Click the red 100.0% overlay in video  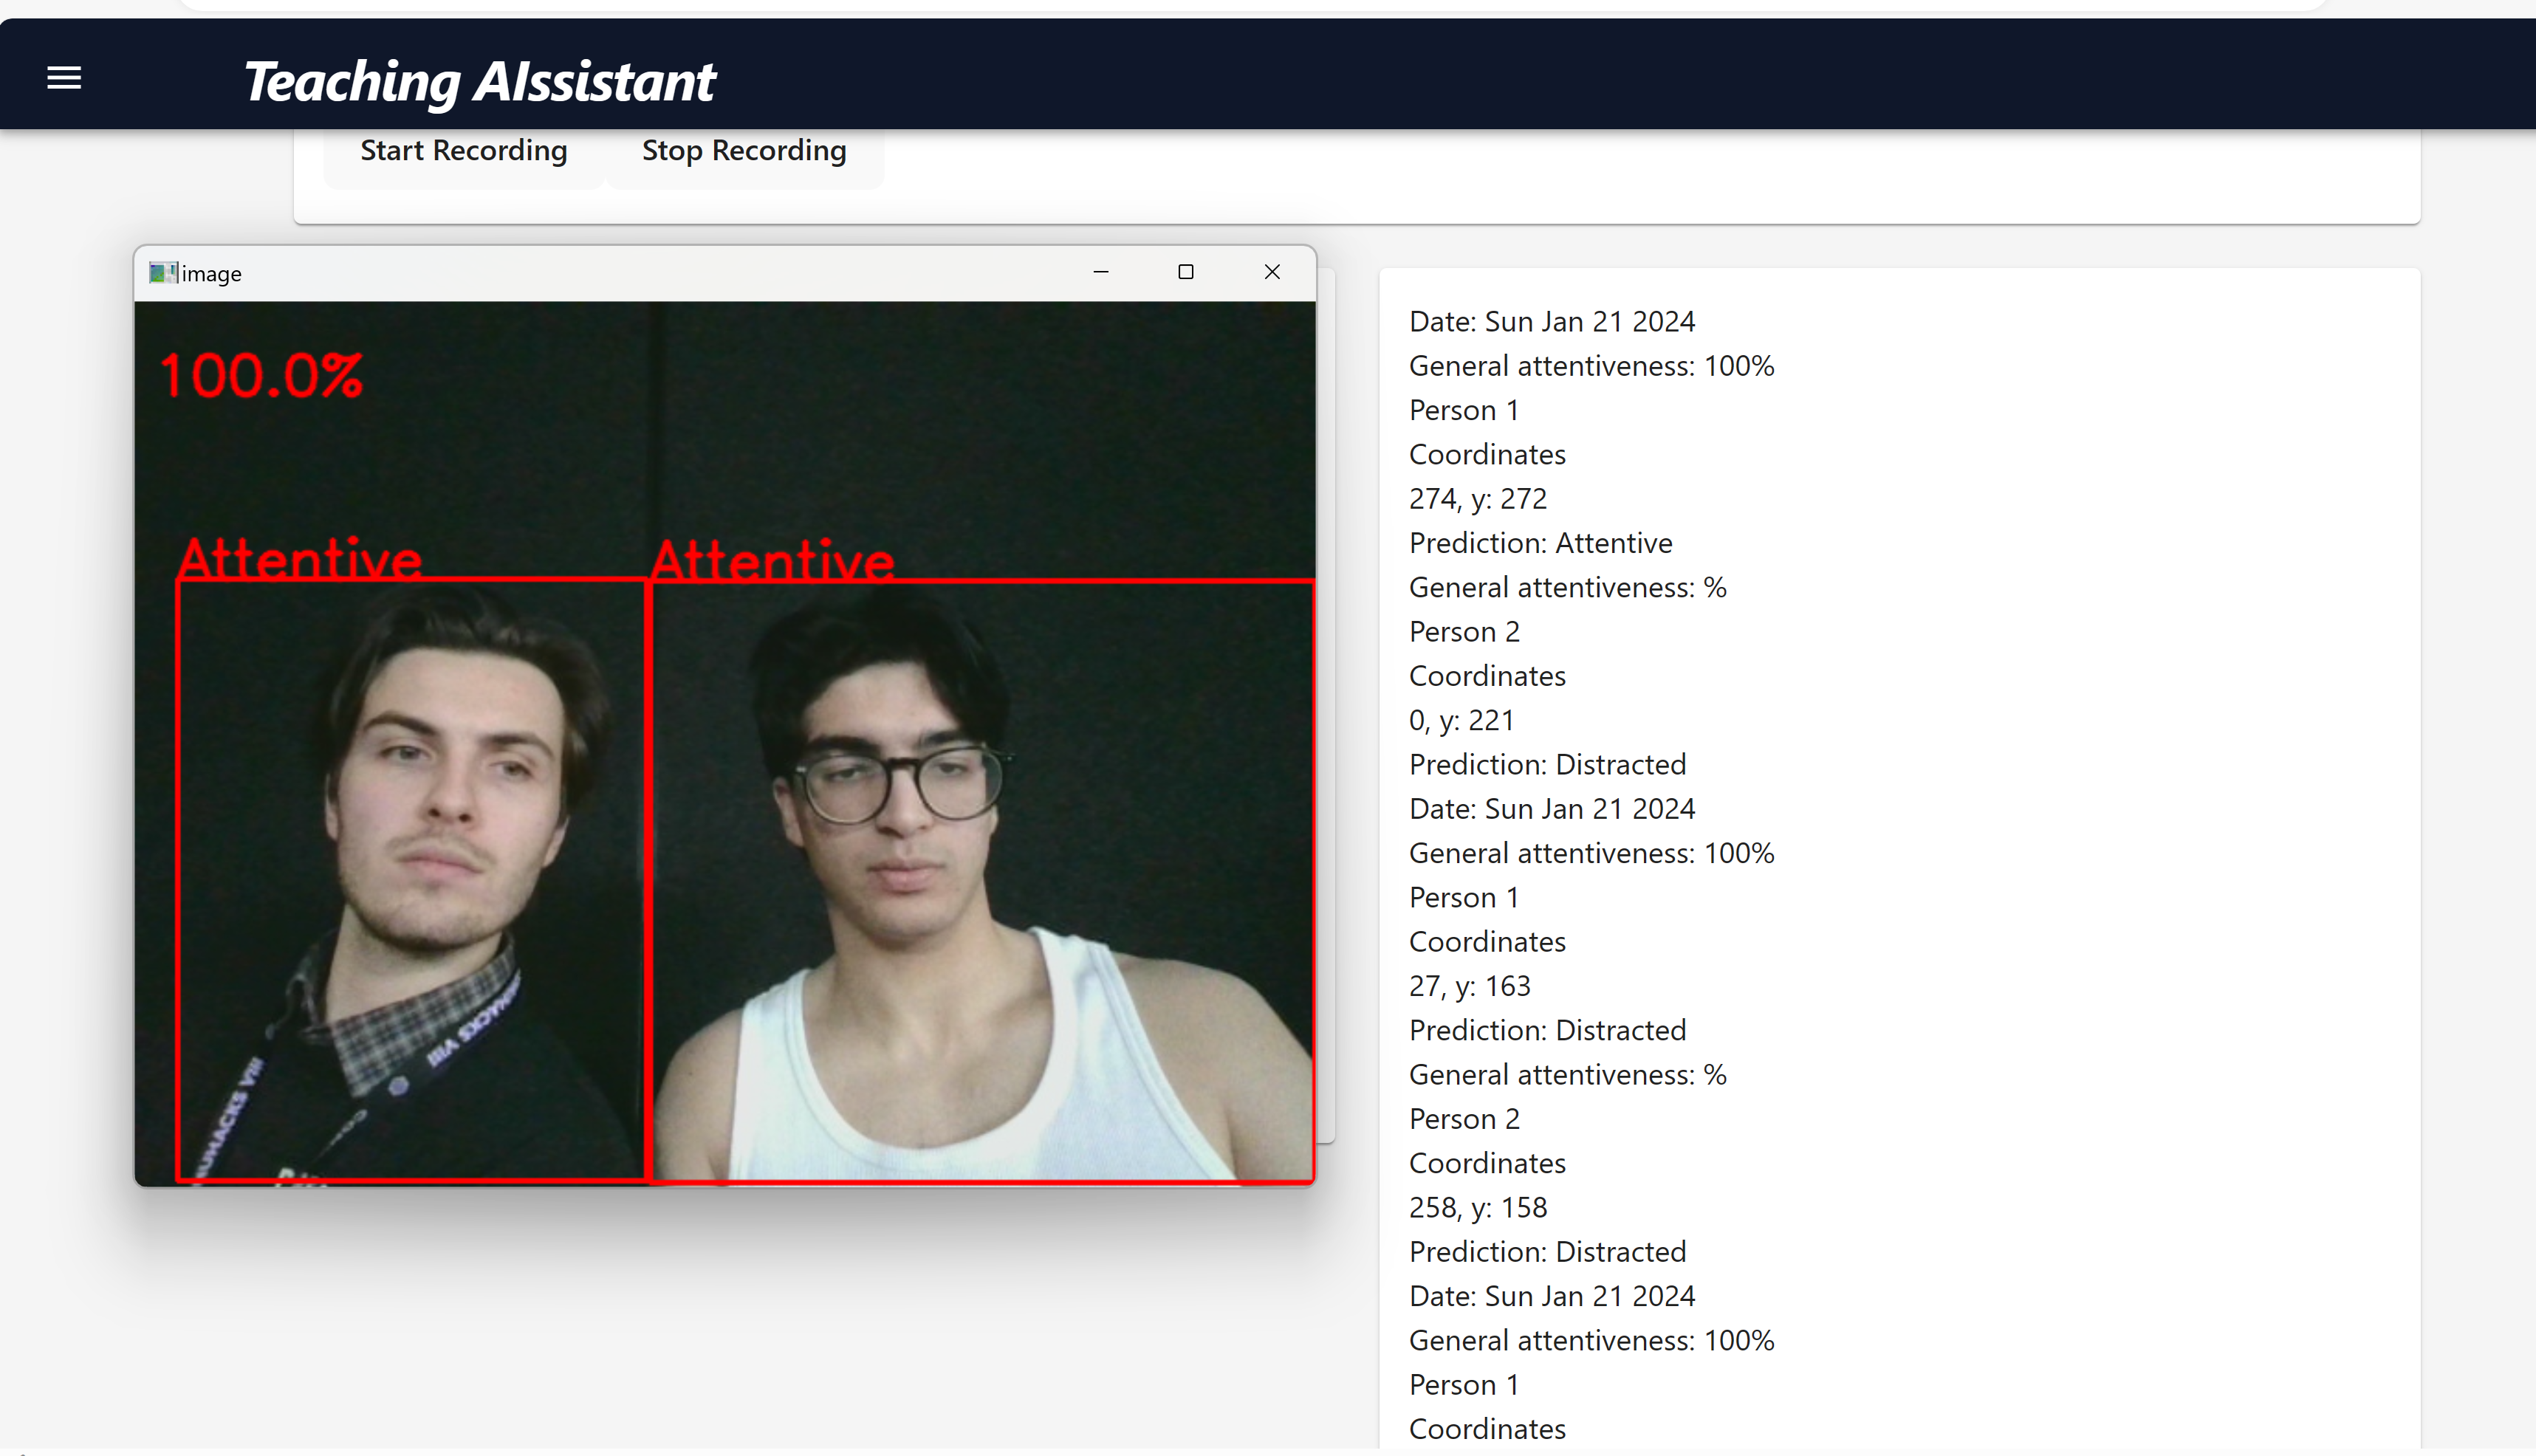[x=261, y=377]
